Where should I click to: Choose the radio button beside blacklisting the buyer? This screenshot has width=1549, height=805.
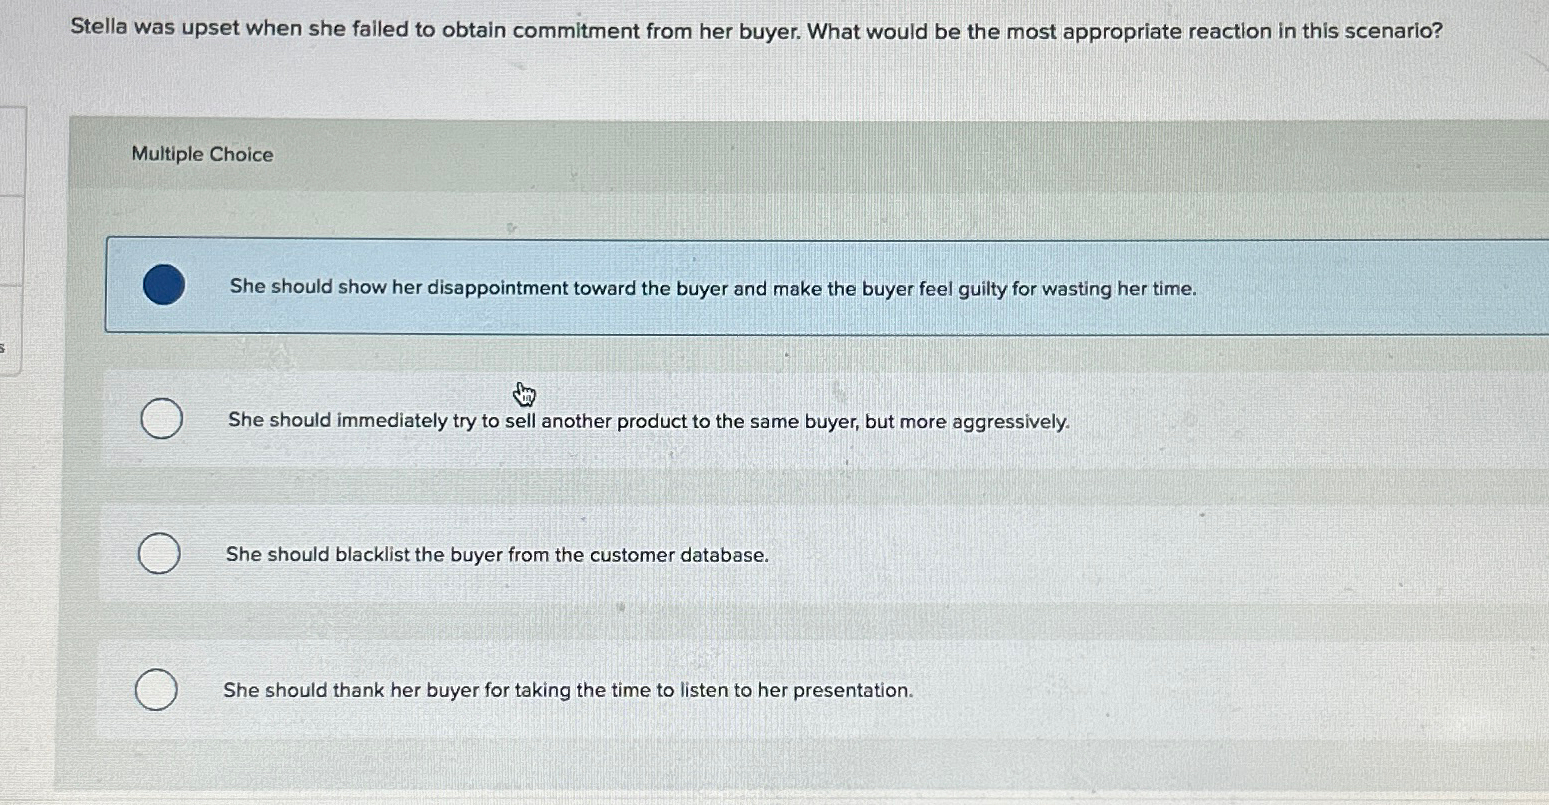coord(158,553)
